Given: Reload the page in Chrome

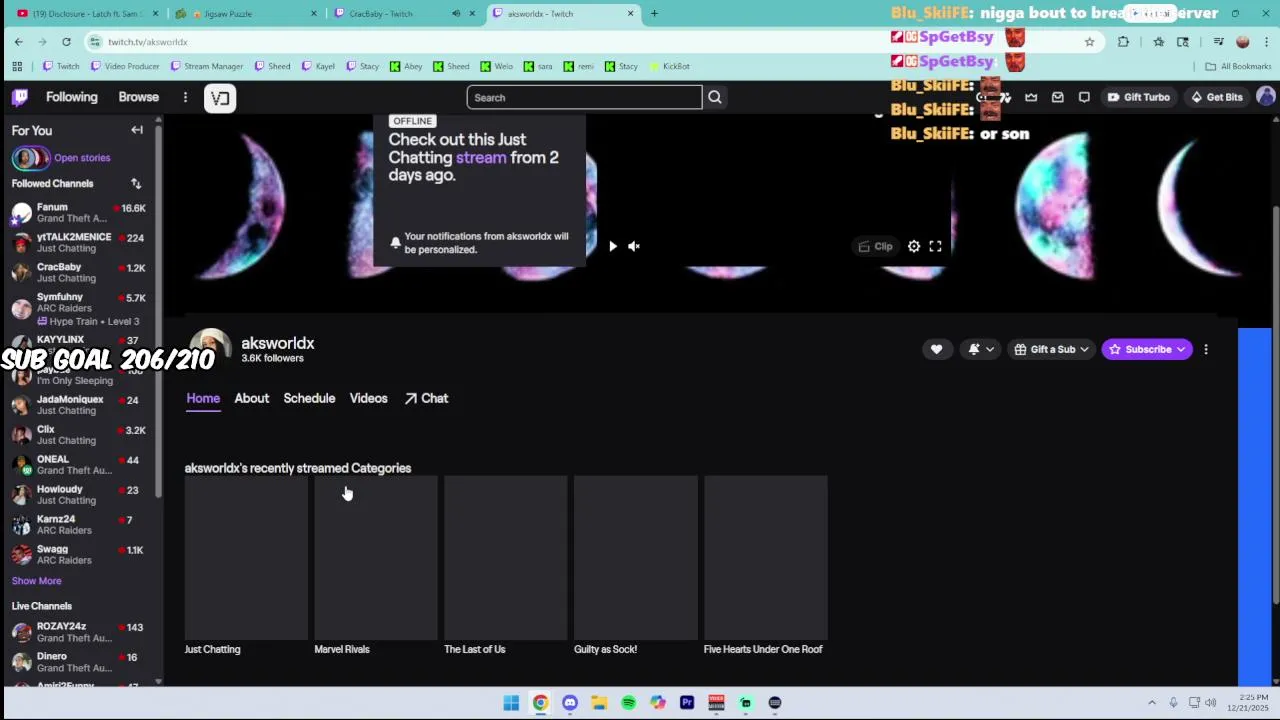Looking at the screenshot, I should coord(66,42).
